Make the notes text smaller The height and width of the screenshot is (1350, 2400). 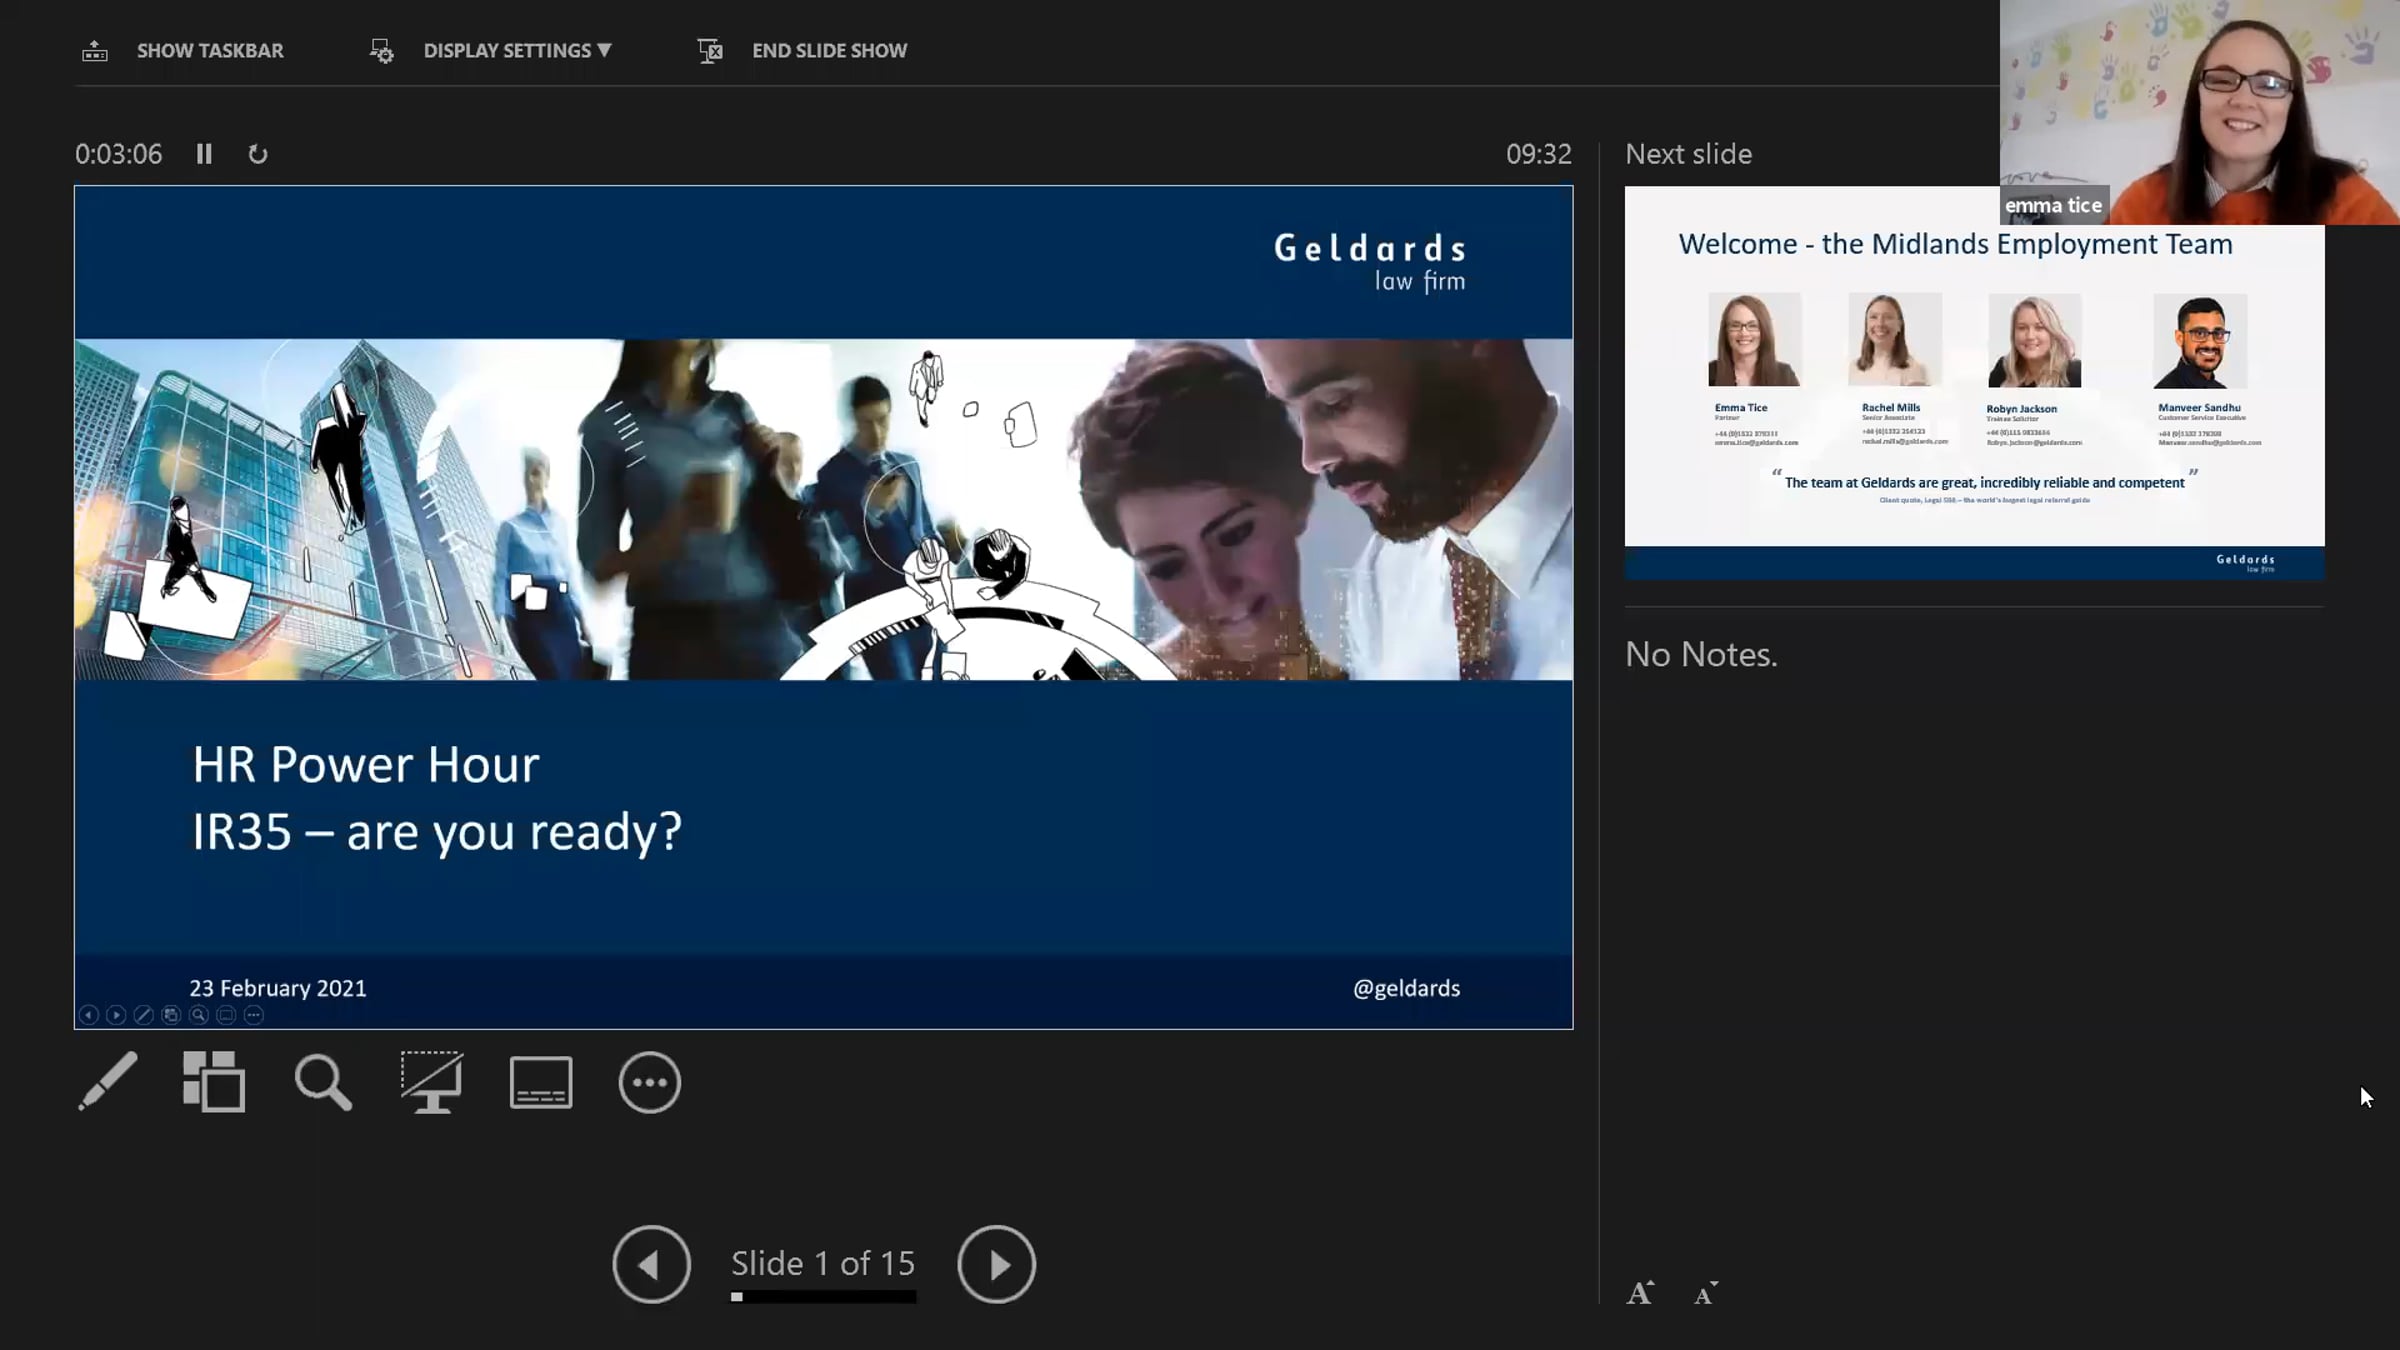coord(1706,1293)
